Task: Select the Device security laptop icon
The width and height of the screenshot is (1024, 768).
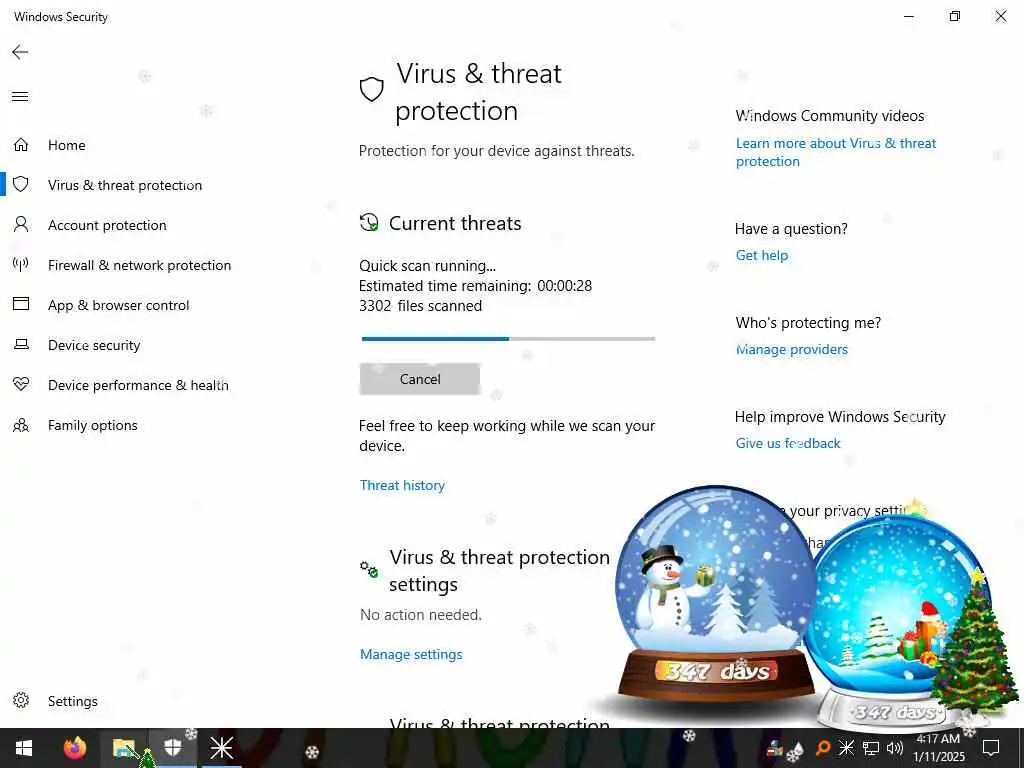Action: (x=21, y=344)
